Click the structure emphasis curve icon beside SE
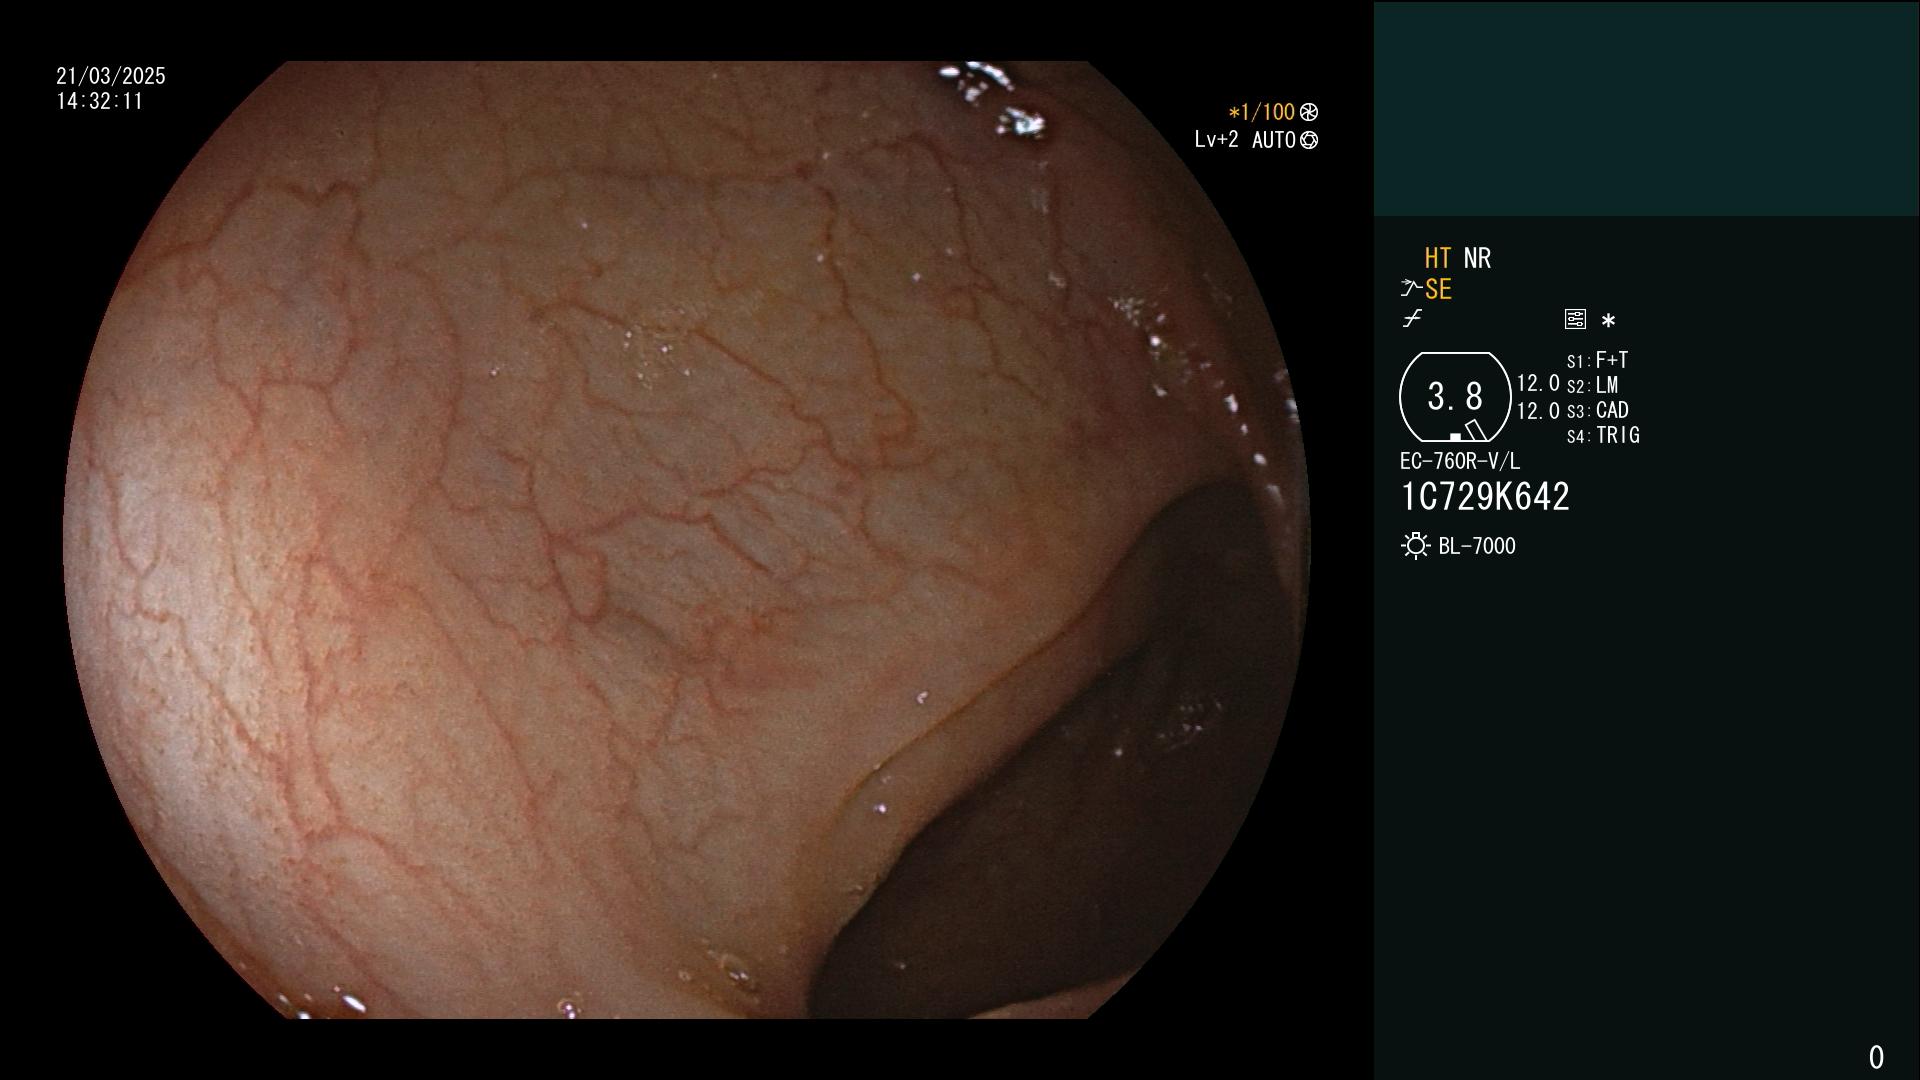The height and width of the screenshot is (1080, 1920). coord(1411,289)
